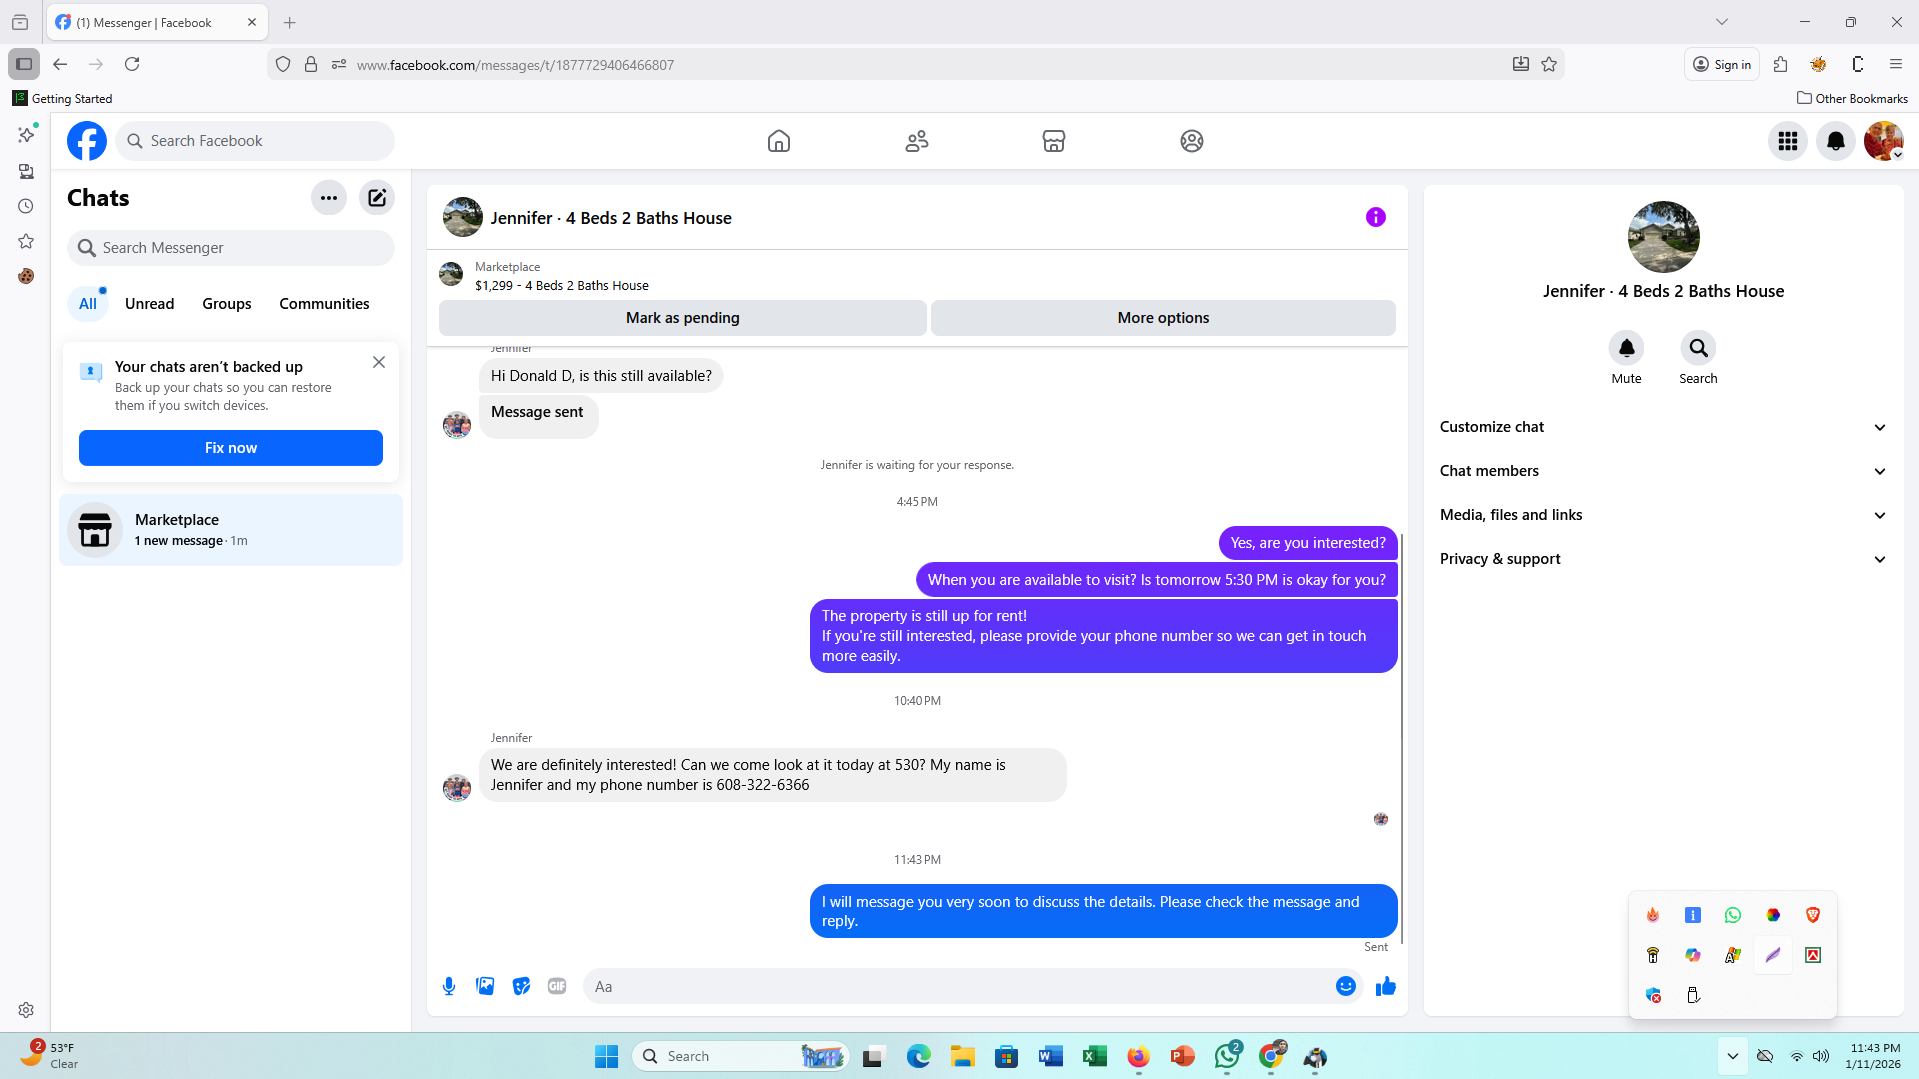The height and width of the screenshot is (1079, 1919).
Task: Dismiss the chats backup notice
Action: [x=378, y=362]
